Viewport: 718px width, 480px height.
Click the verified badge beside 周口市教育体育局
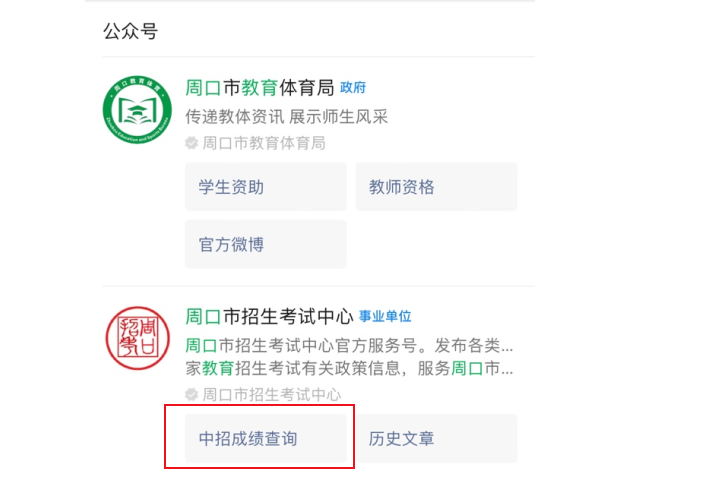(192, 143)
